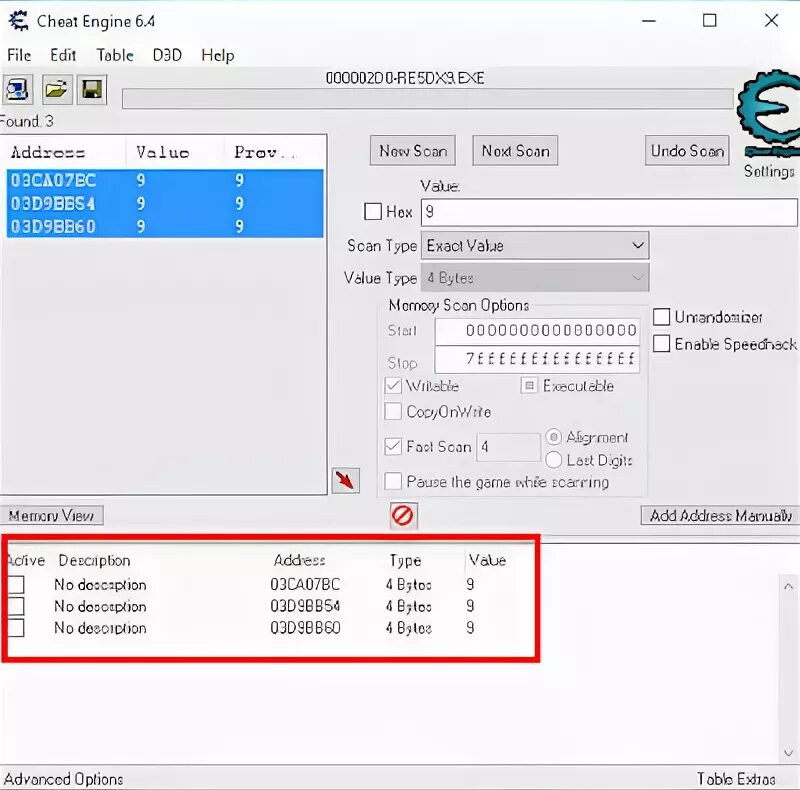Click the Start address field

[537, 331]
